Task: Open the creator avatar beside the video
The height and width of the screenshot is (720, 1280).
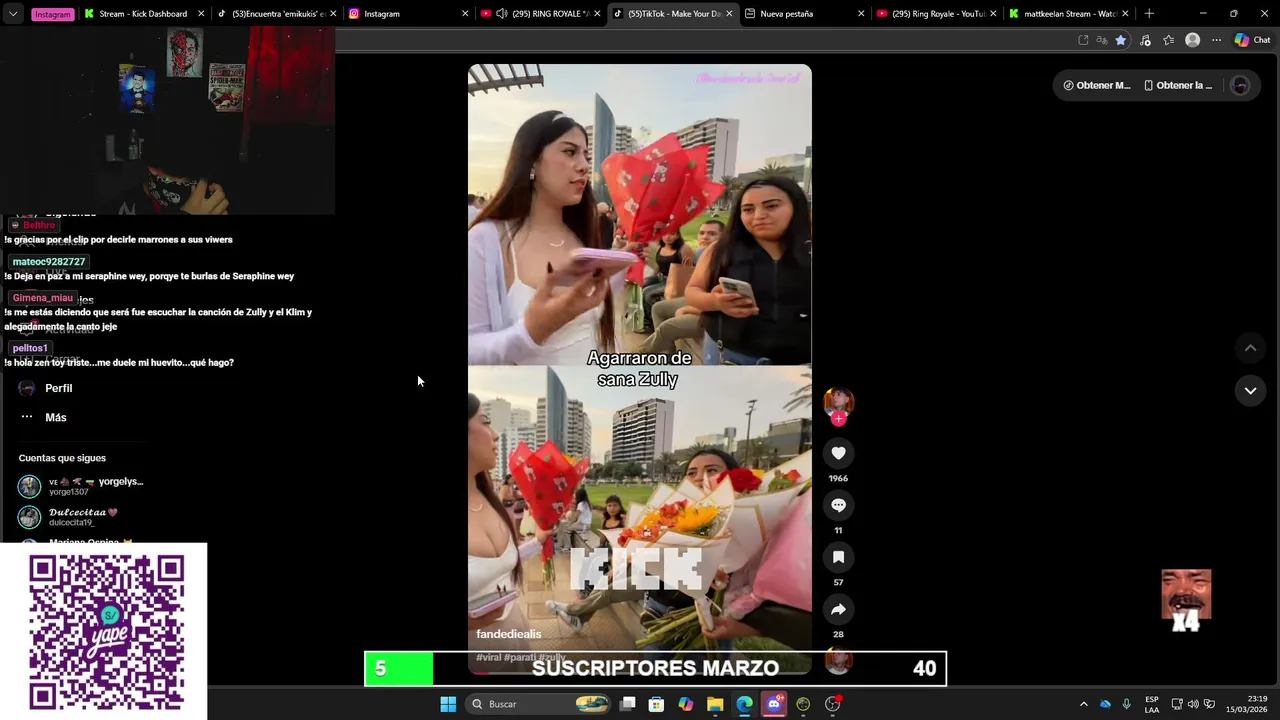Action: [x=838, y=402]
